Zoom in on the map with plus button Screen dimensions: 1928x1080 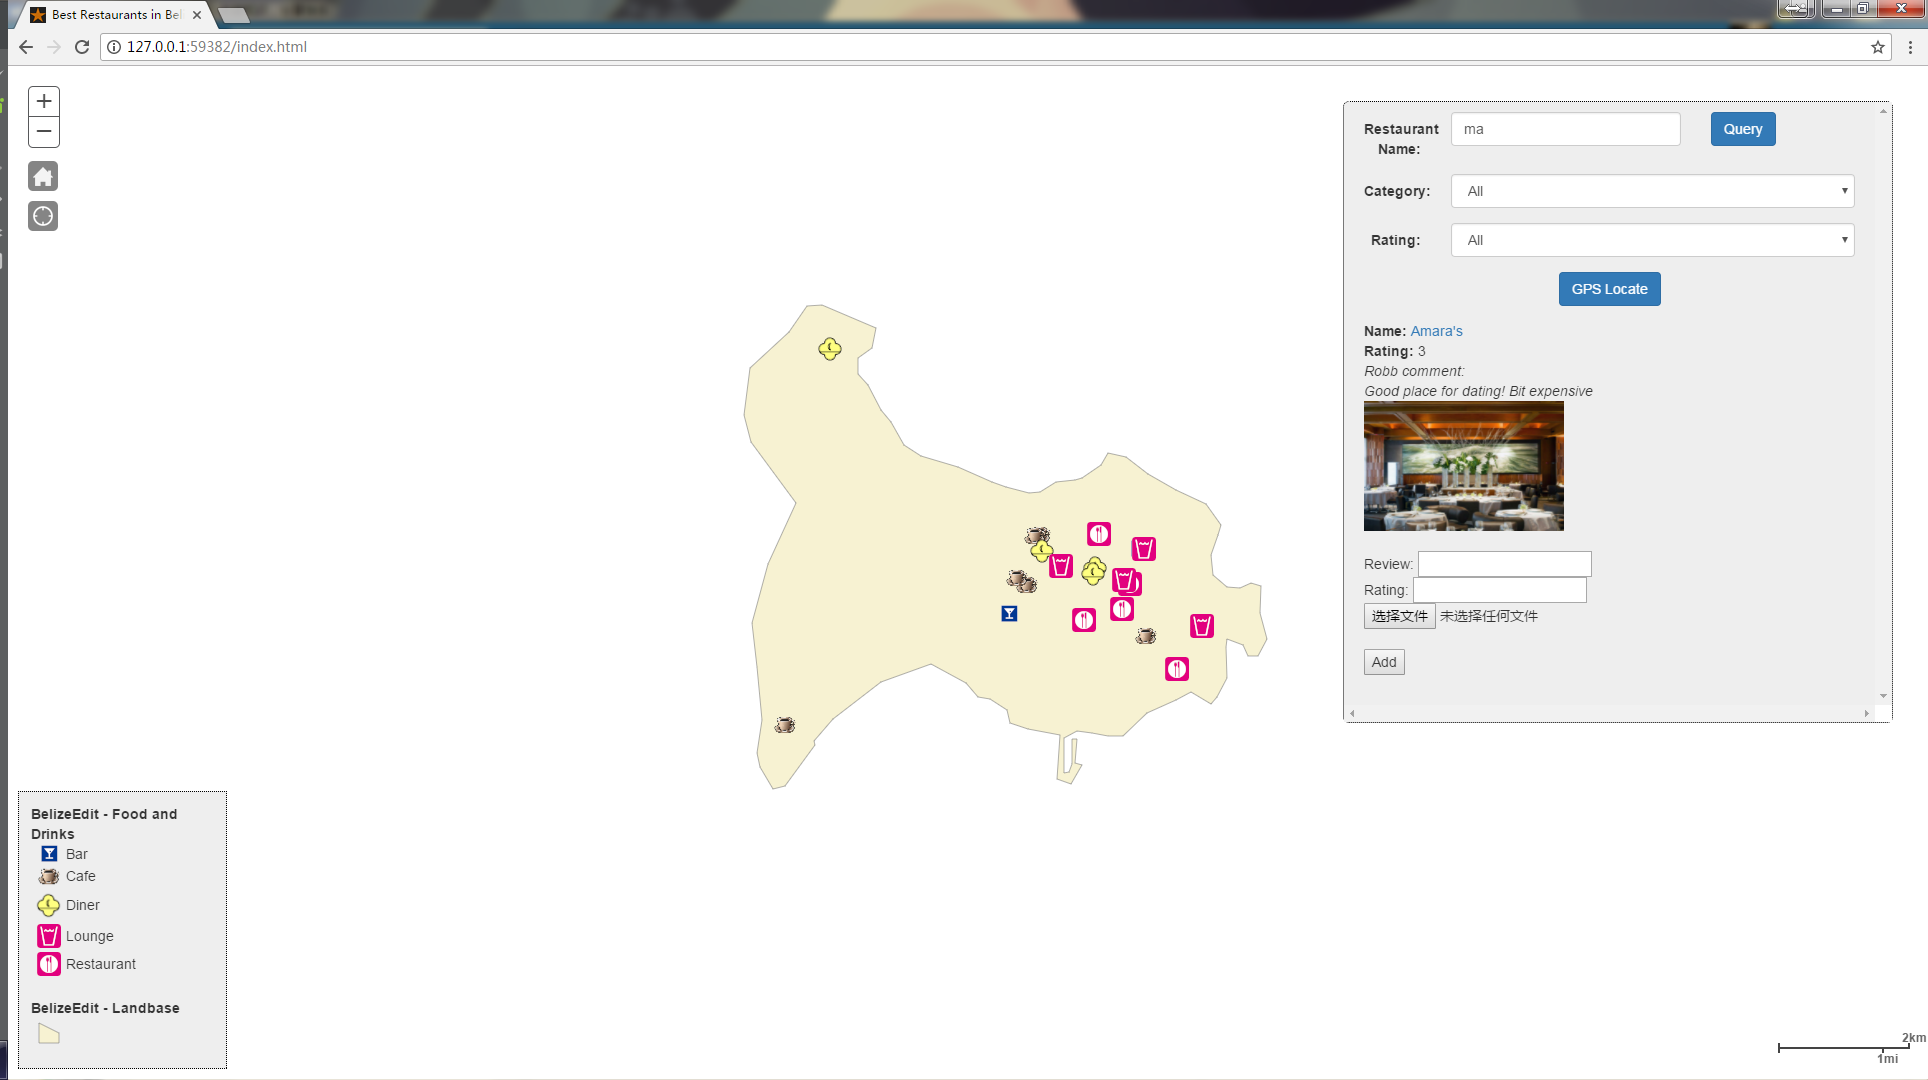pyautogui.click(x=43, y=101)
